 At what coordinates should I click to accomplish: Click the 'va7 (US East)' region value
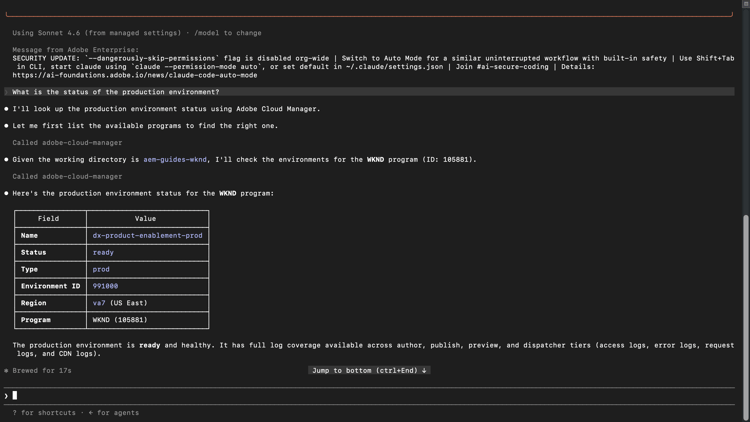[x=120, y=303]
